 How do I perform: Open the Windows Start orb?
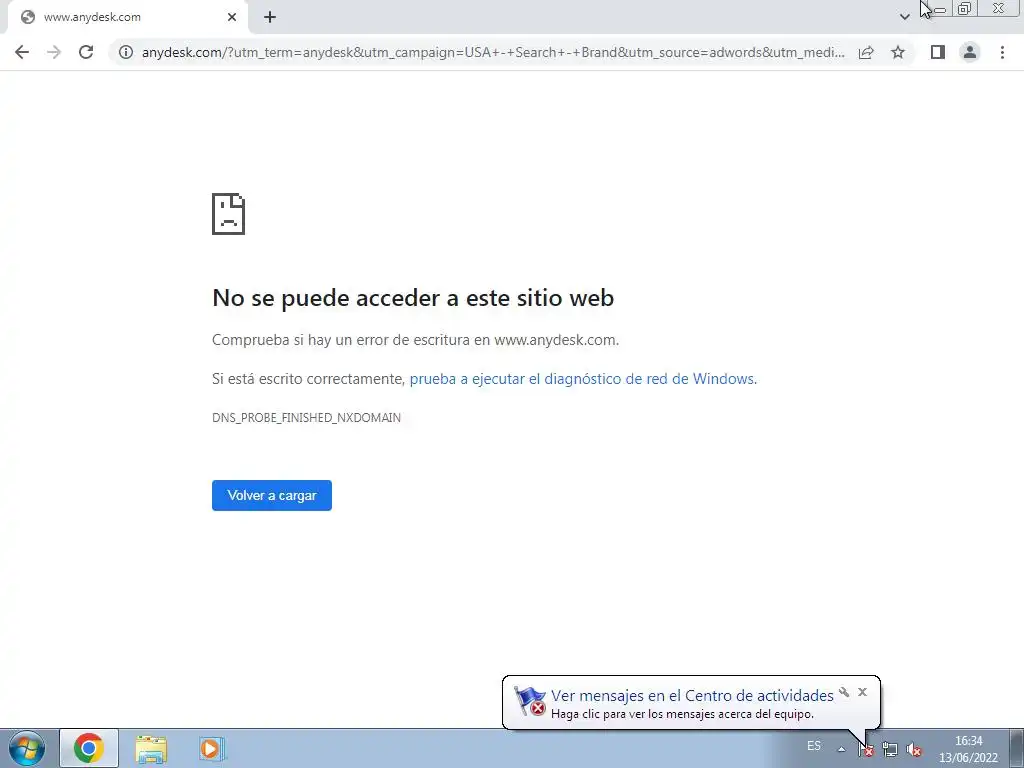point(27,748)
